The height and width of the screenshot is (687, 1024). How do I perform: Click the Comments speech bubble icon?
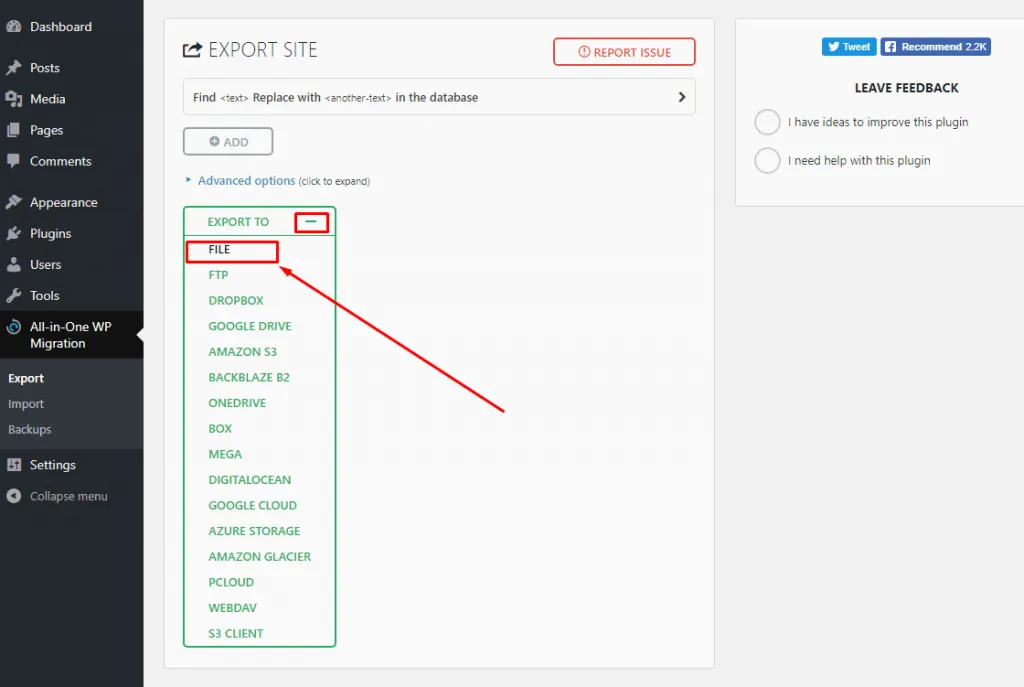tap(14, 161)
